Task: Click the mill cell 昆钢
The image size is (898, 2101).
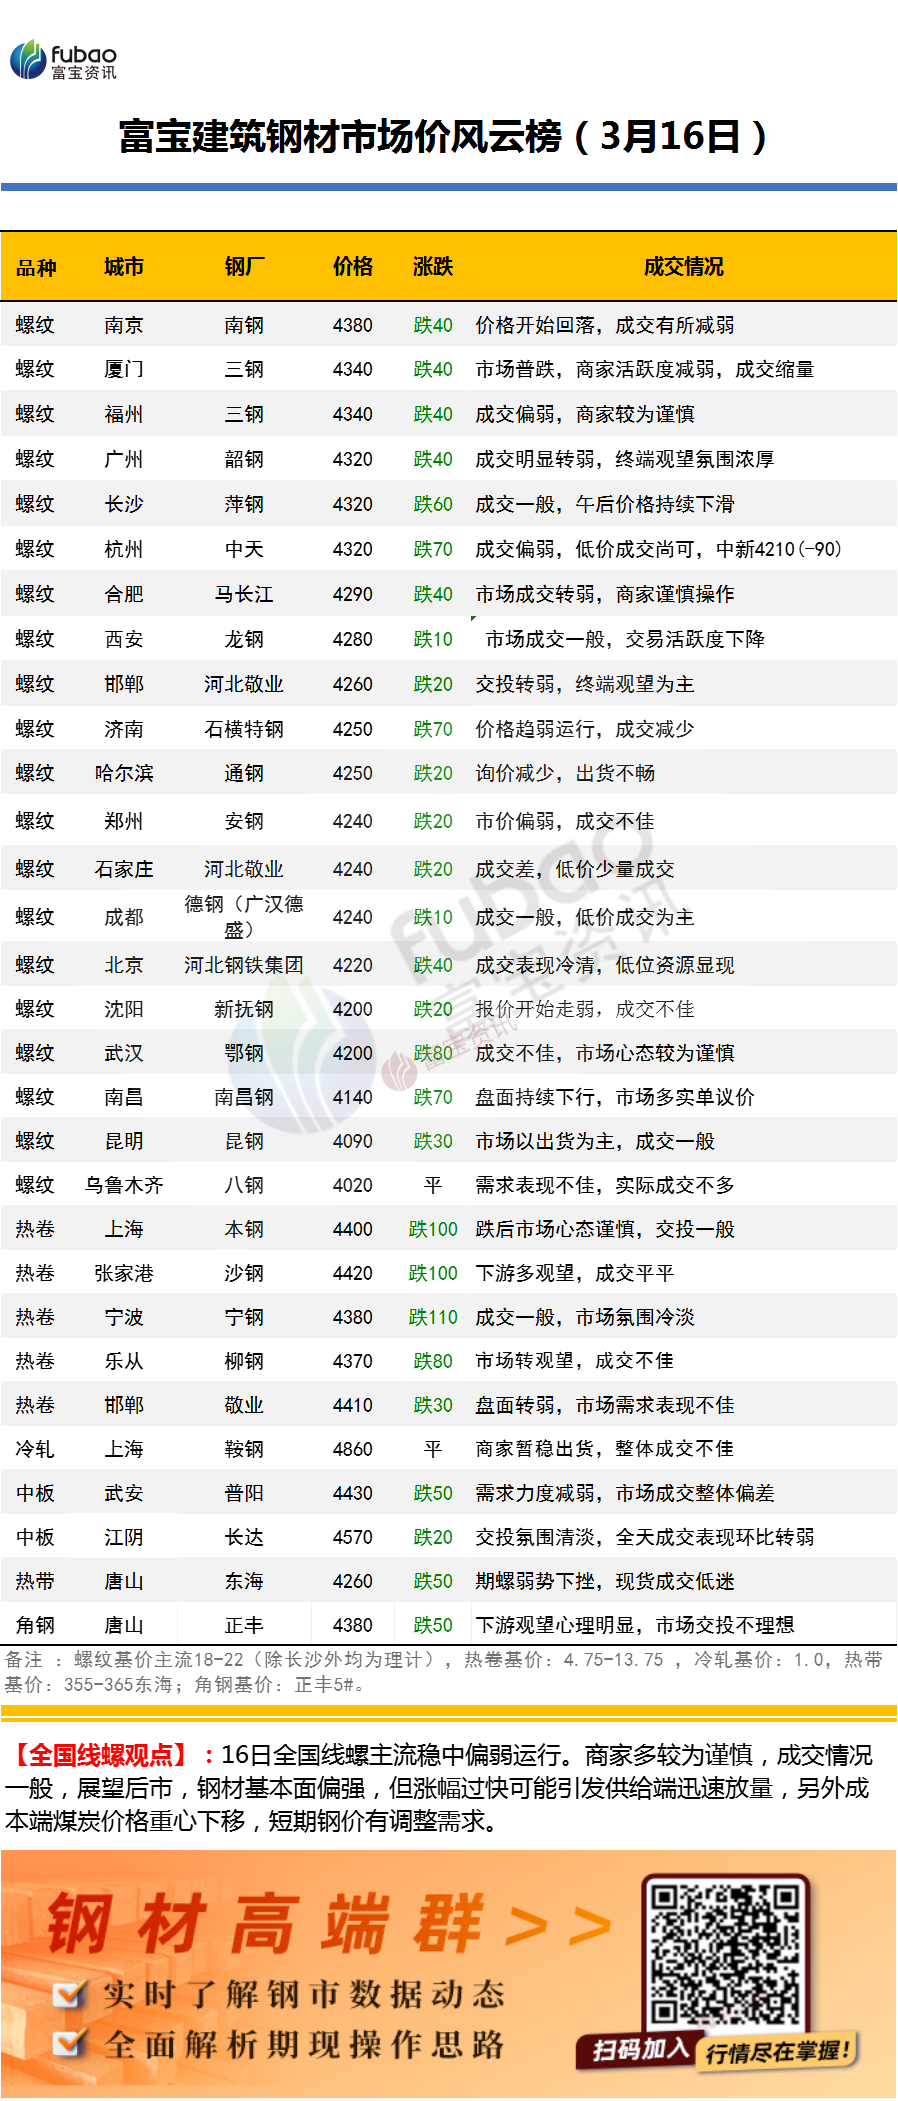Action: click(x=244, y=1141)
